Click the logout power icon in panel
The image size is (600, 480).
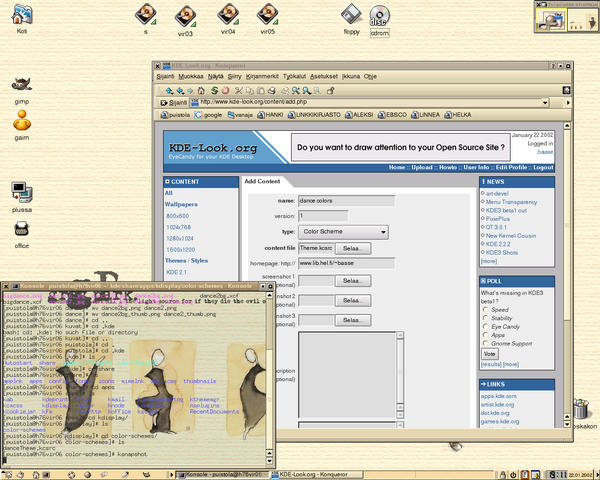pyautogui.click(x=513, y=475)
